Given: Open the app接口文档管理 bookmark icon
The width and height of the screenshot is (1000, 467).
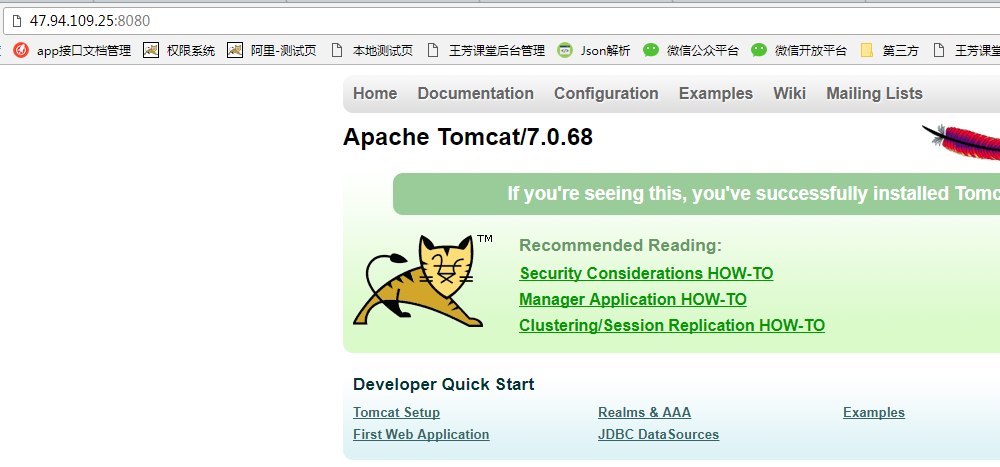Looking at the screenshot, I should coord(21,50).
